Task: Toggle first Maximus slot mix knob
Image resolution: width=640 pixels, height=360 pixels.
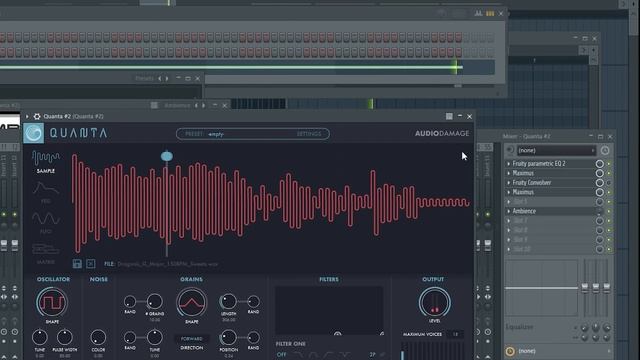Action: pos(599,173)
